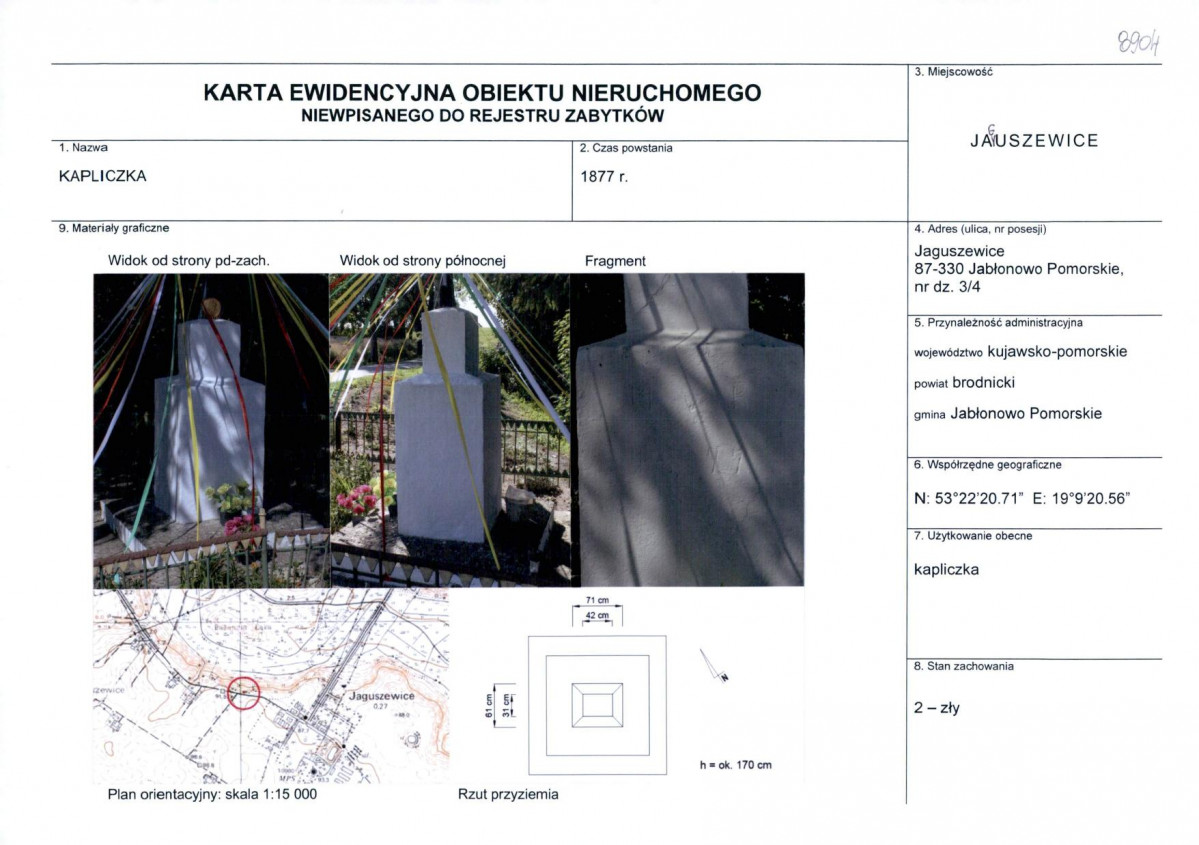Click the title 'KARTA EWIDENCYJNA OBIEKTU NIERUCHOMEGO'
Image resolution: width=1199 pixels, height=845 pixels.
[482, 93]
